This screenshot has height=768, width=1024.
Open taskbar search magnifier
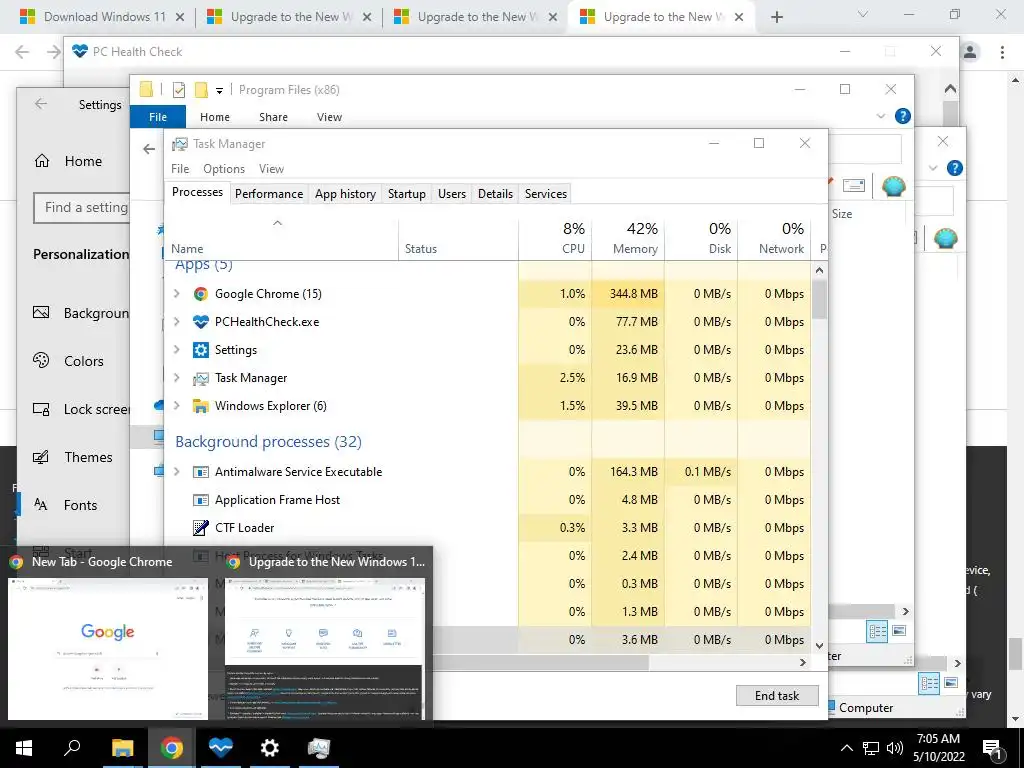[x=72, y=748]
